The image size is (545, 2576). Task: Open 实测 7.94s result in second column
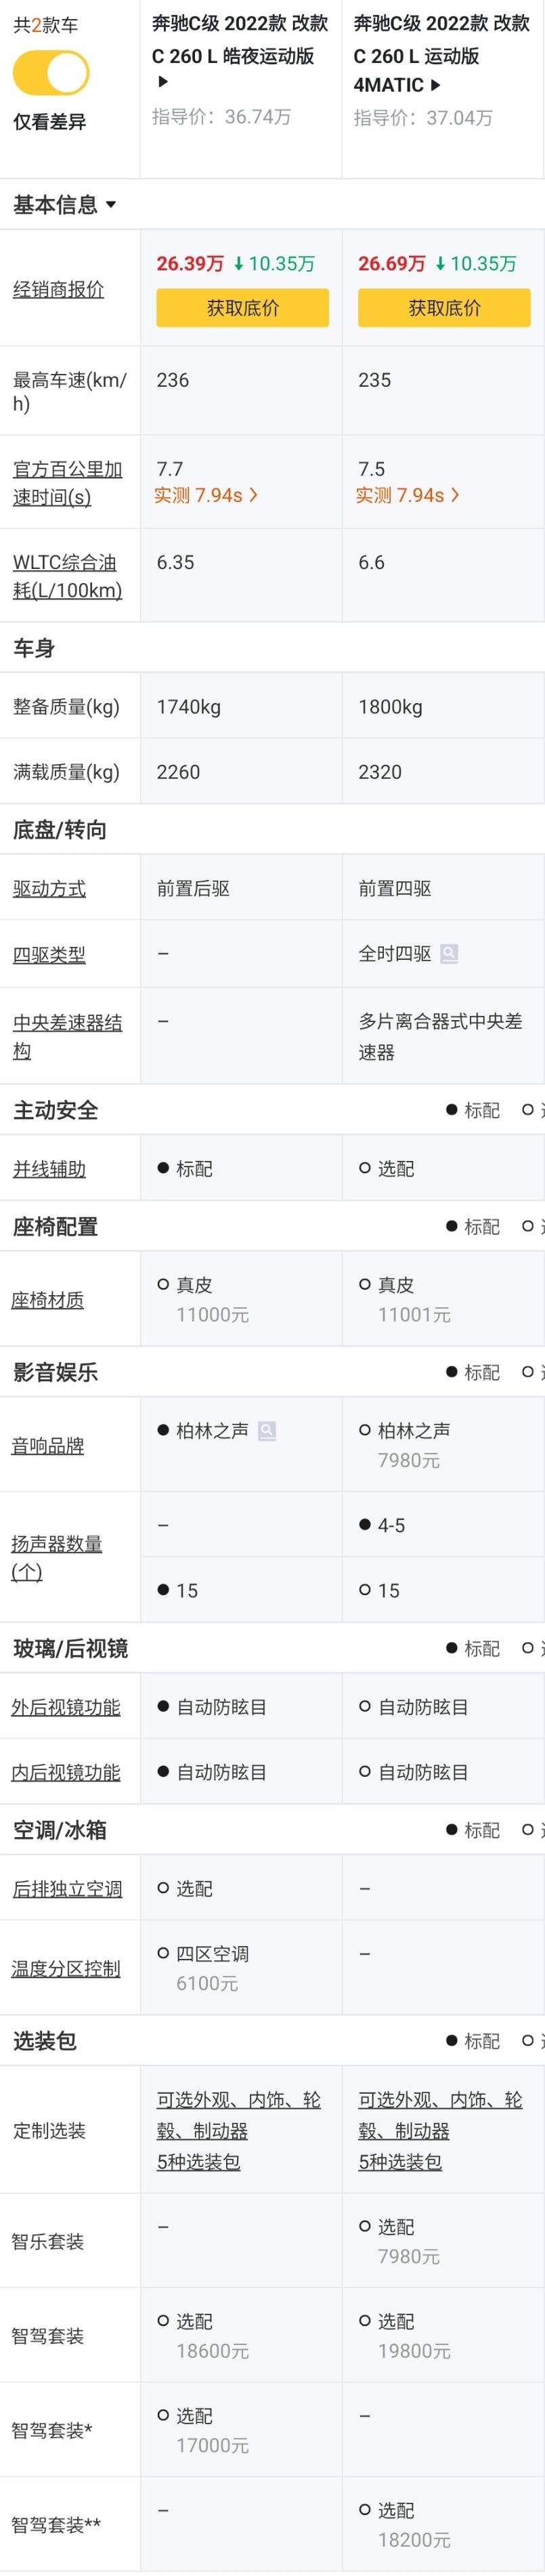(408, 496)
